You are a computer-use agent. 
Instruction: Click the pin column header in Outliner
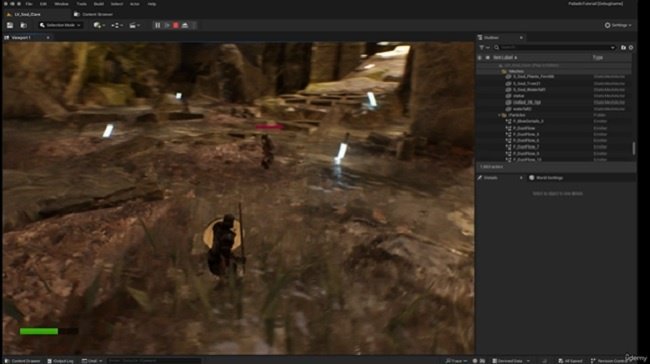coord(488,58)
